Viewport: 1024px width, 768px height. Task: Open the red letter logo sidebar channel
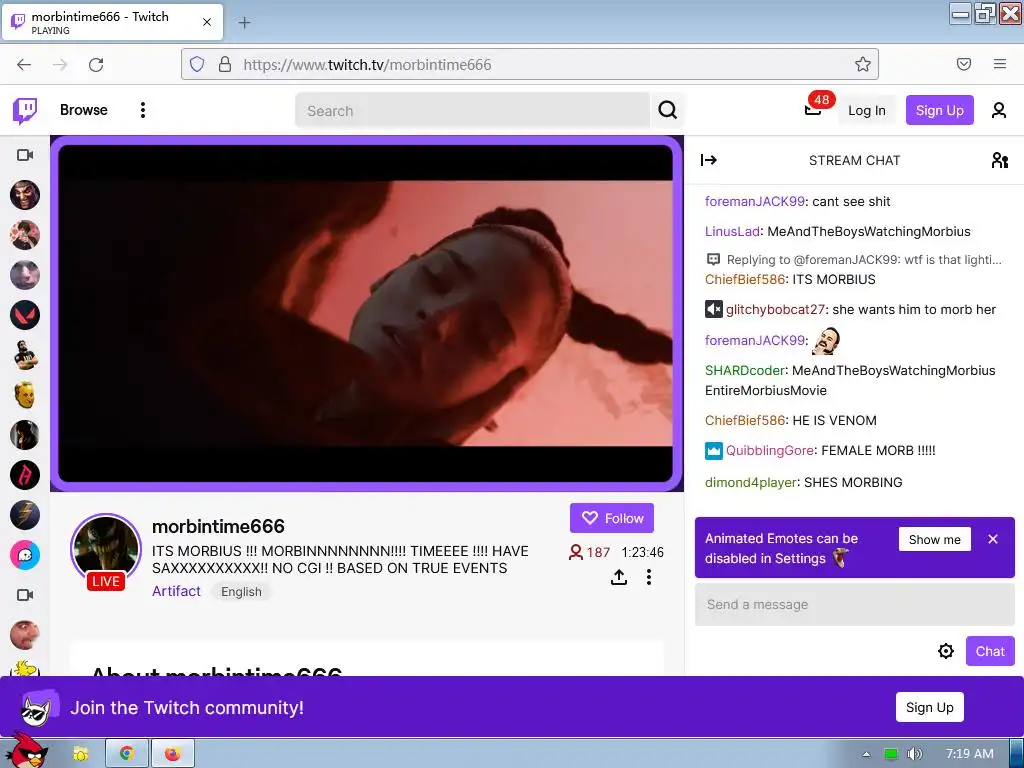pyautogui.click(x=25, y=475)
